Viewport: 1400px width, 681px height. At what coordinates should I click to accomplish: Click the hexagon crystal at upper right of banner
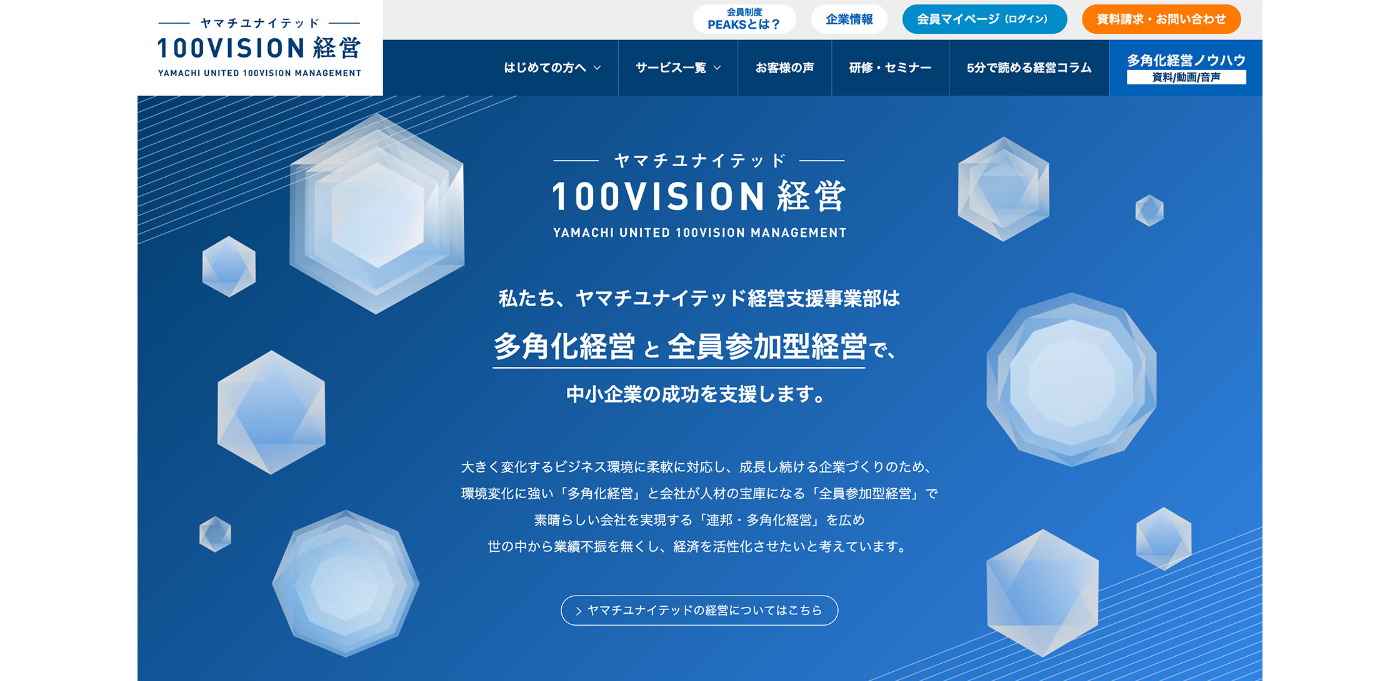(x=1003, y=188)
